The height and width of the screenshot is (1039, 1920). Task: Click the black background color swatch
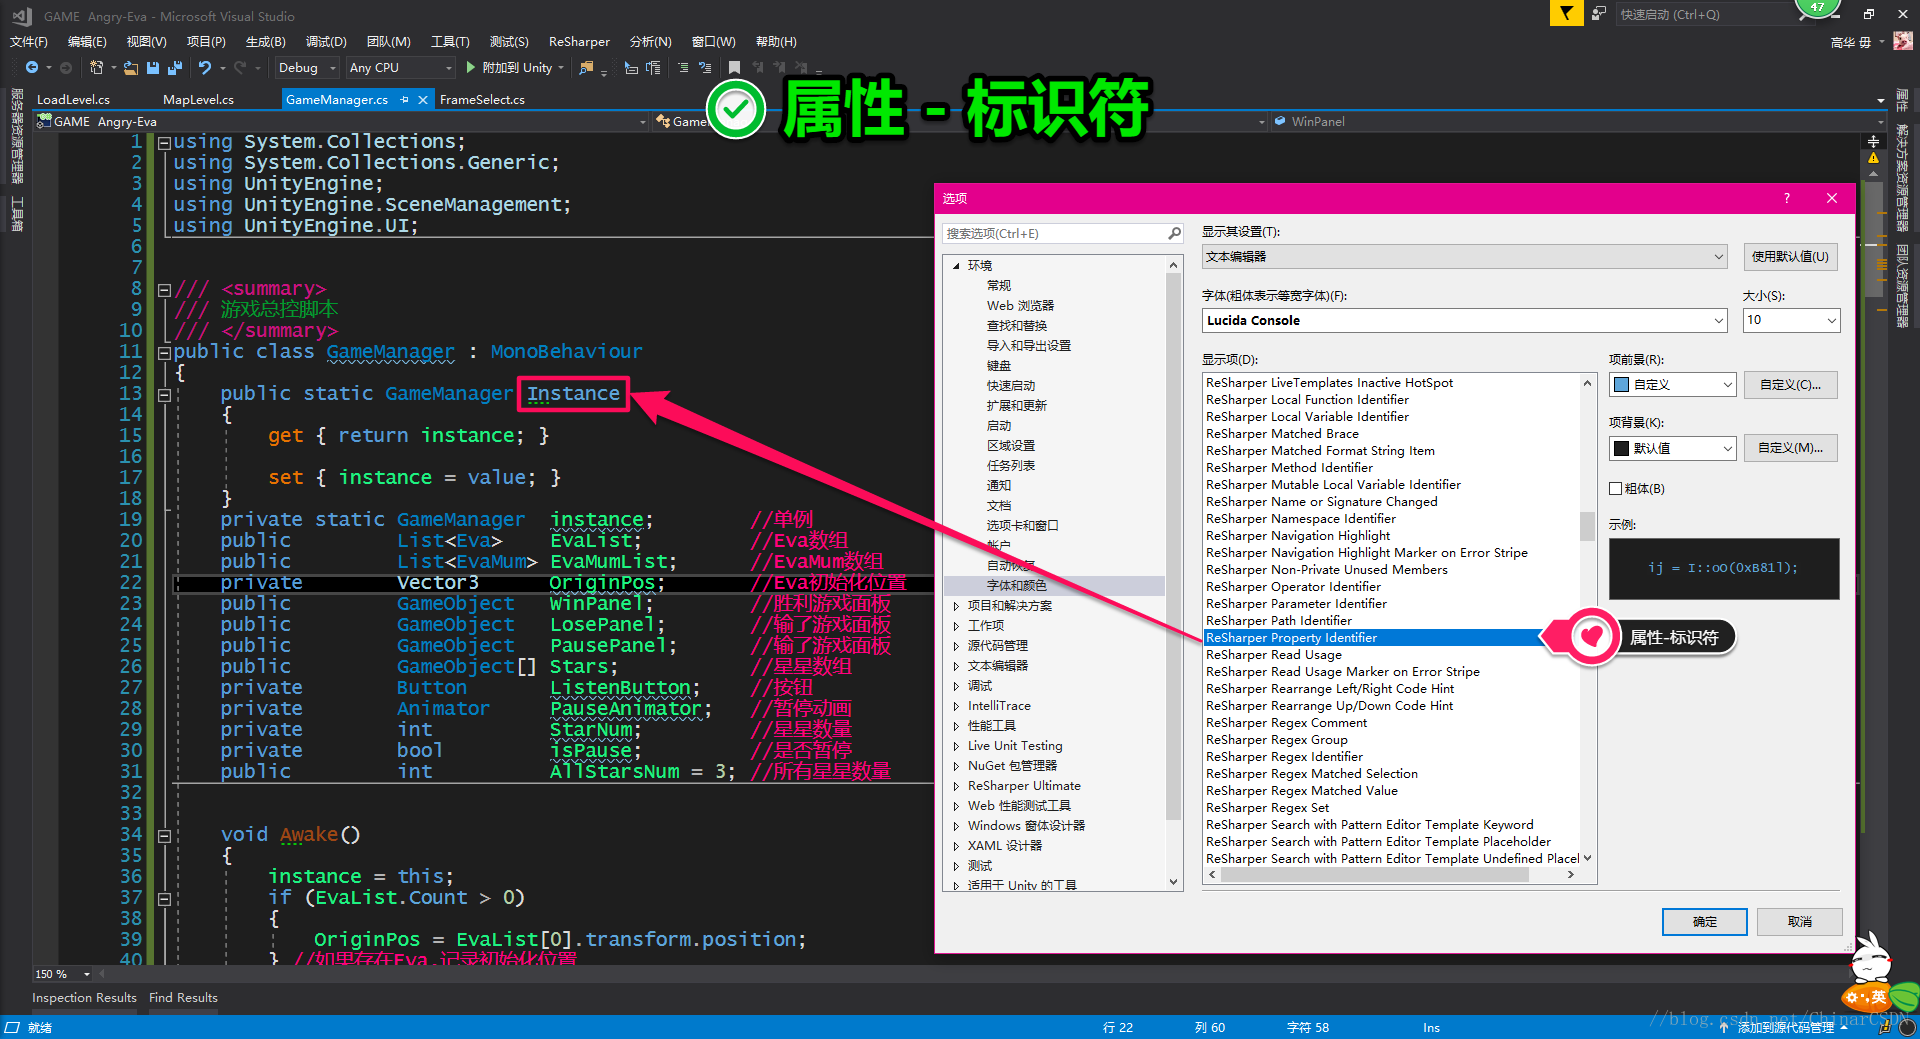[1621, 448]
